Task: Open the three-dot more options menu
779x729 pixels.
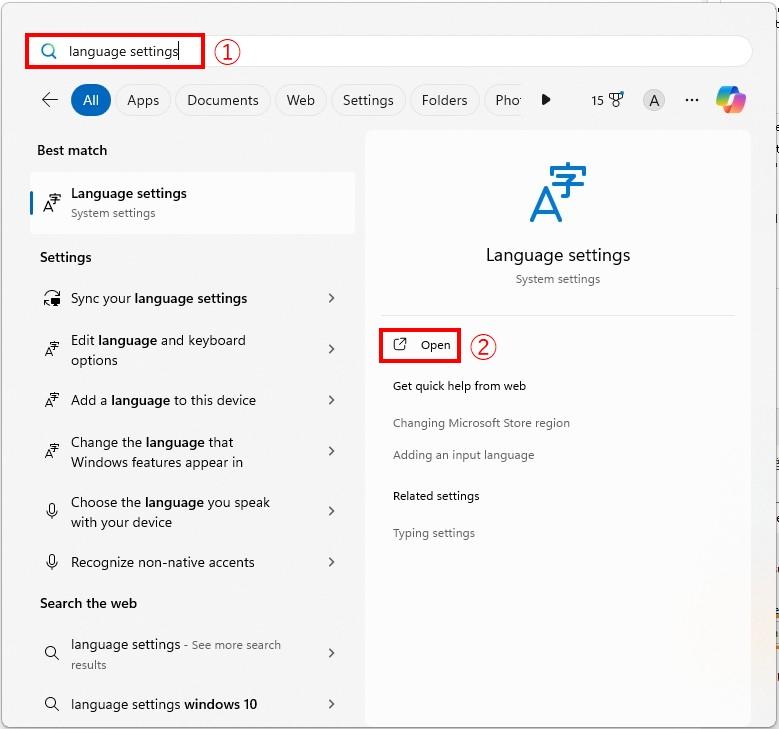Action: pos(692,100)
